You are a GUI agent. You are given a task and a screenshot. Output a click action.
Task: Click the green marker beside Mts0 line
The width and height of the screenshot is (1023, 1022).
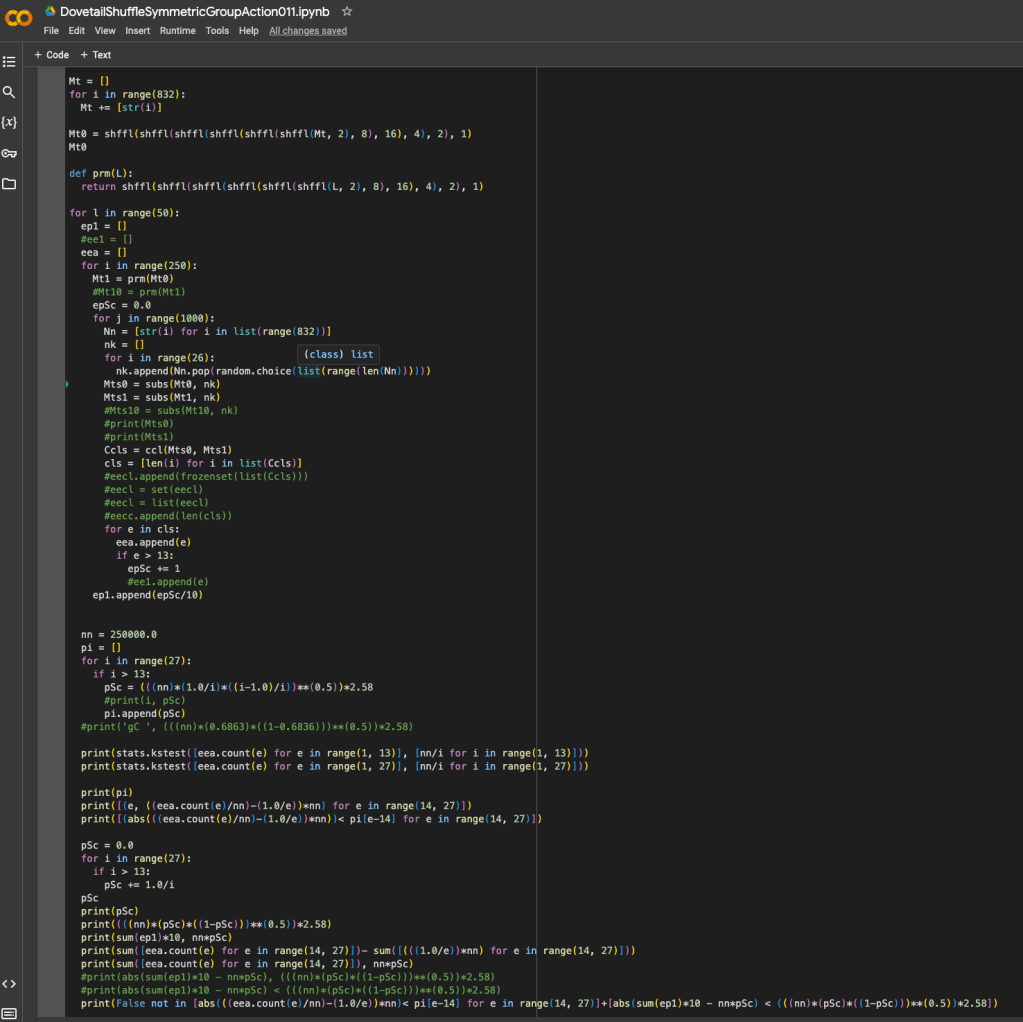coord(67,384)
